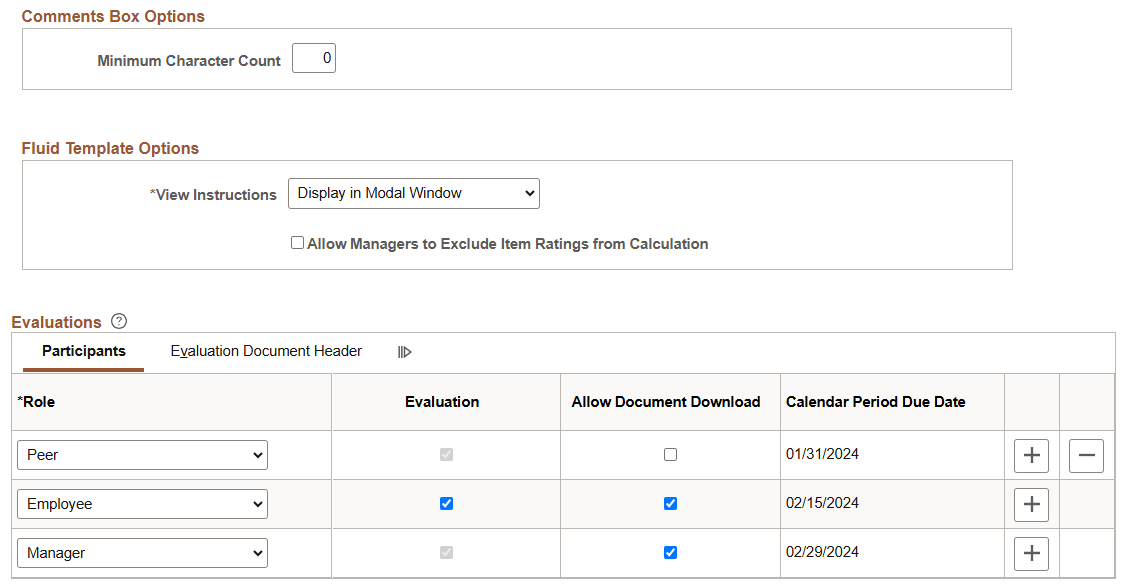Open the Employee role dropdown
1133x588 pixels.
[x=142, y=504]
